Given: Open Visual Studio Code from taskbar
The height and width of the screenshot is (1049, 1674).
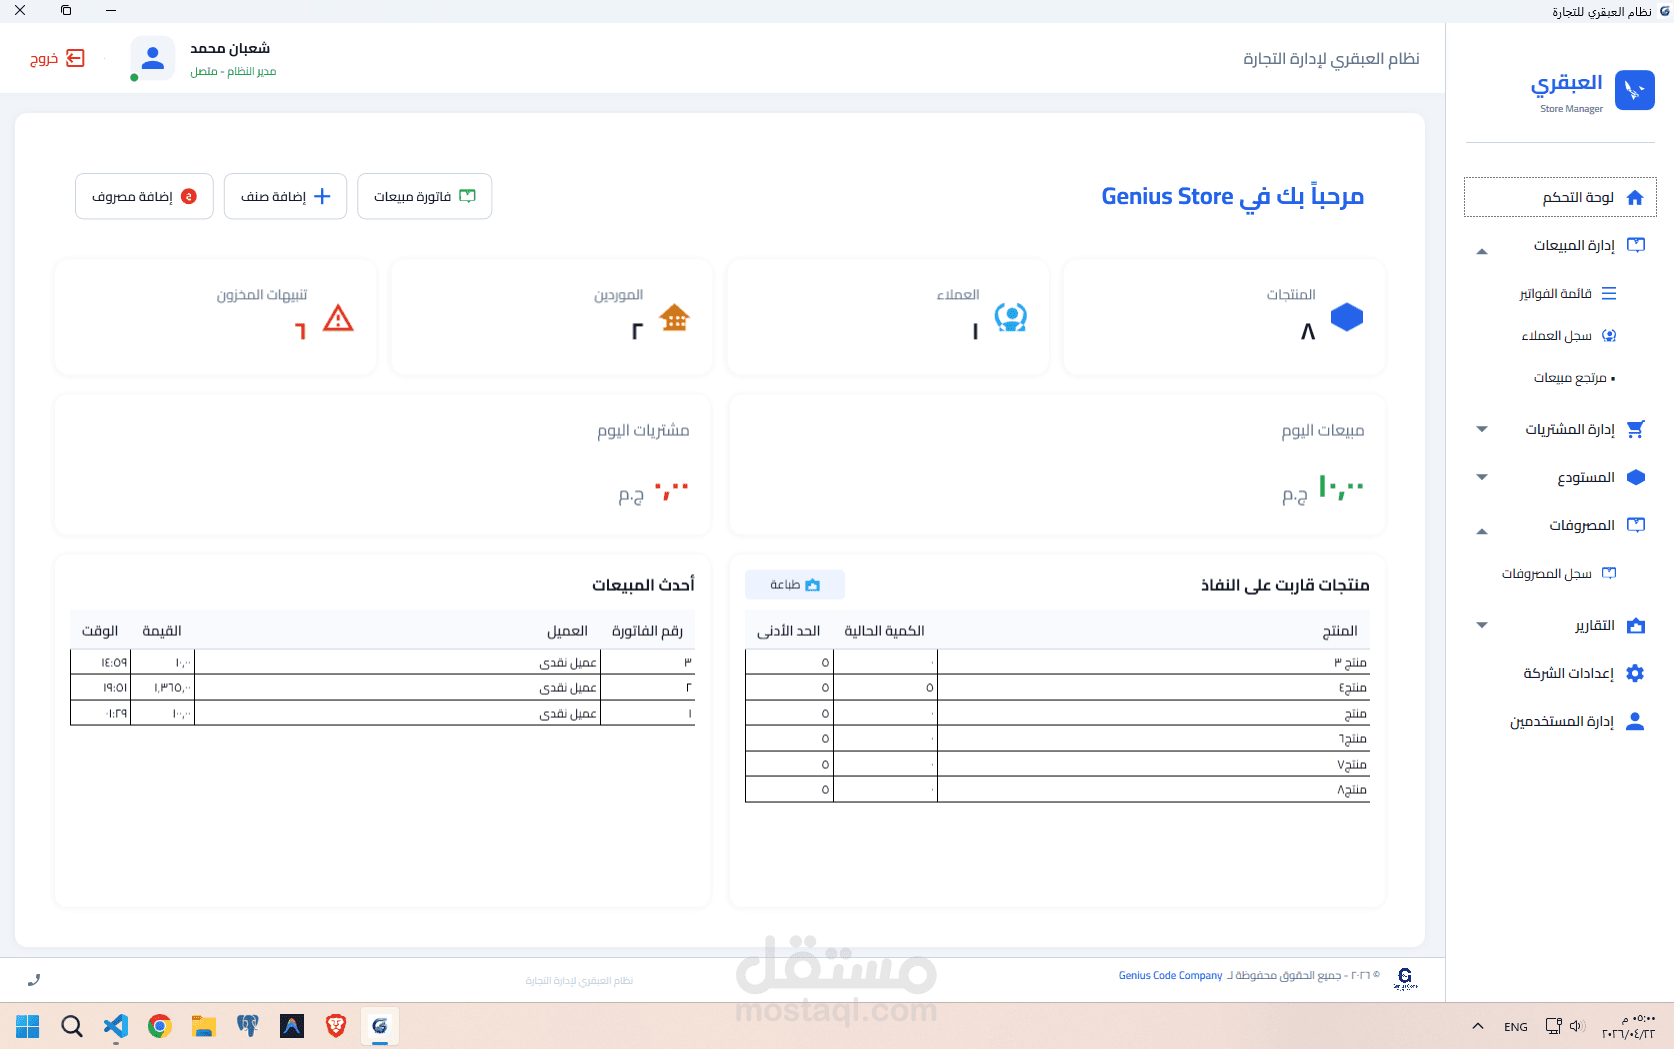Looking at the screenshot, I should [x=116, y=1026].
